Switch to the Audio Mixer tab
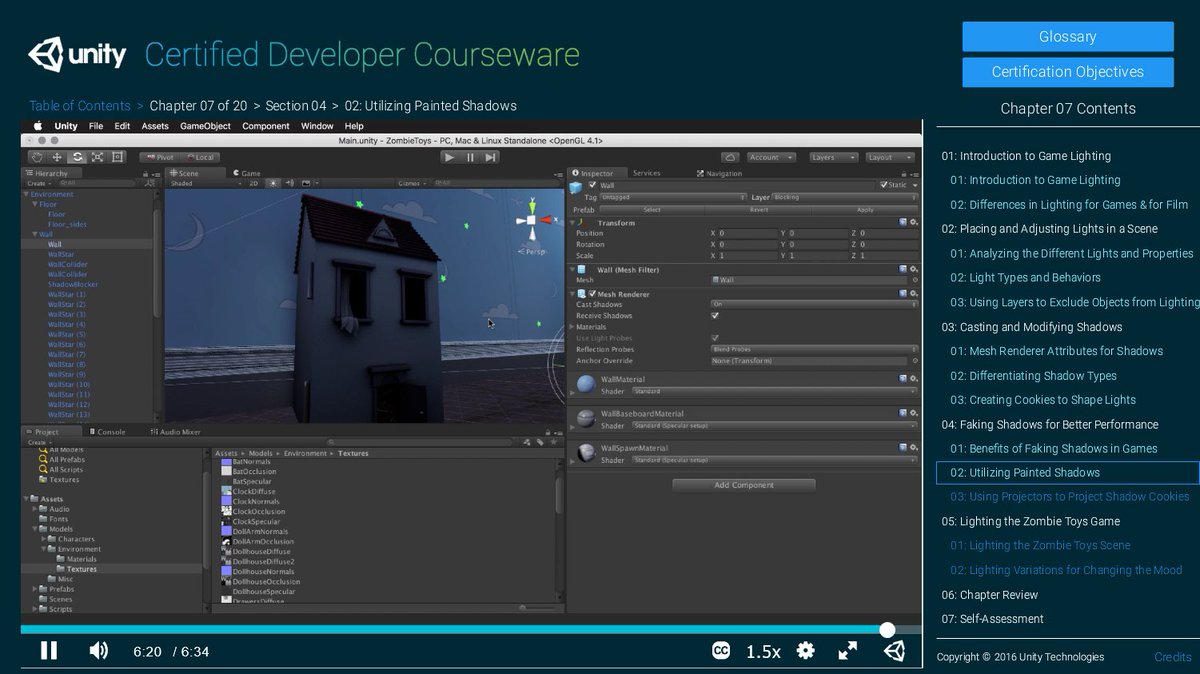This screenshot has height=674, width=1200. point(175,432)
